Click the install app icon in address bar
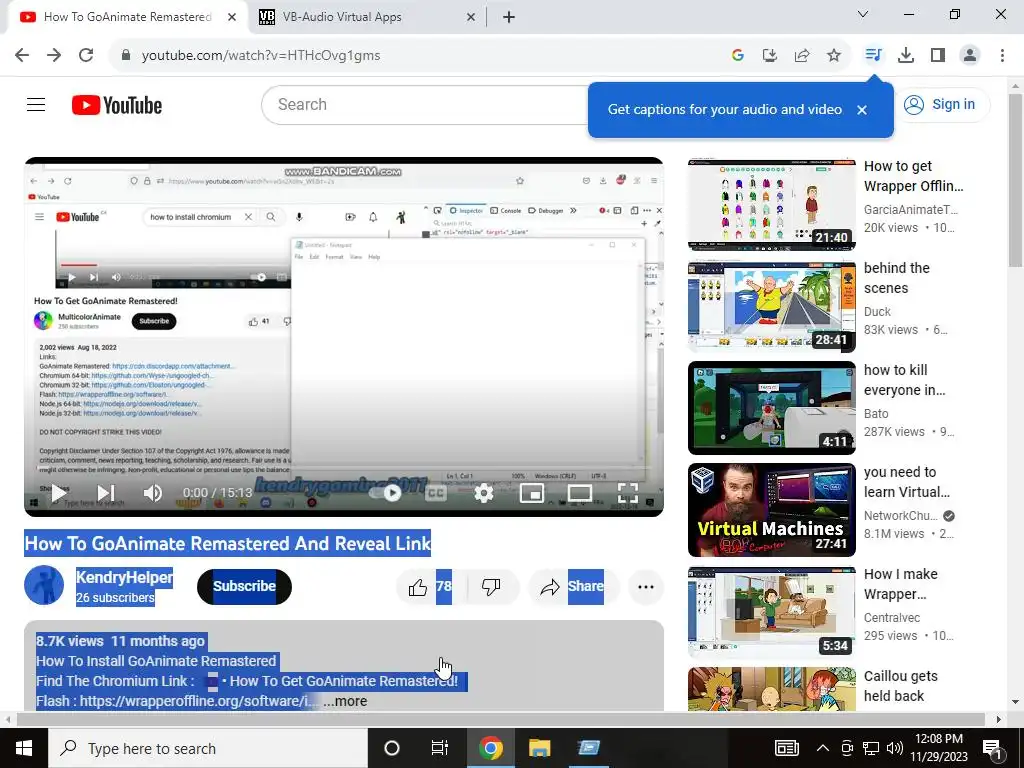The image size is (1024, 768). coord(770,55)
